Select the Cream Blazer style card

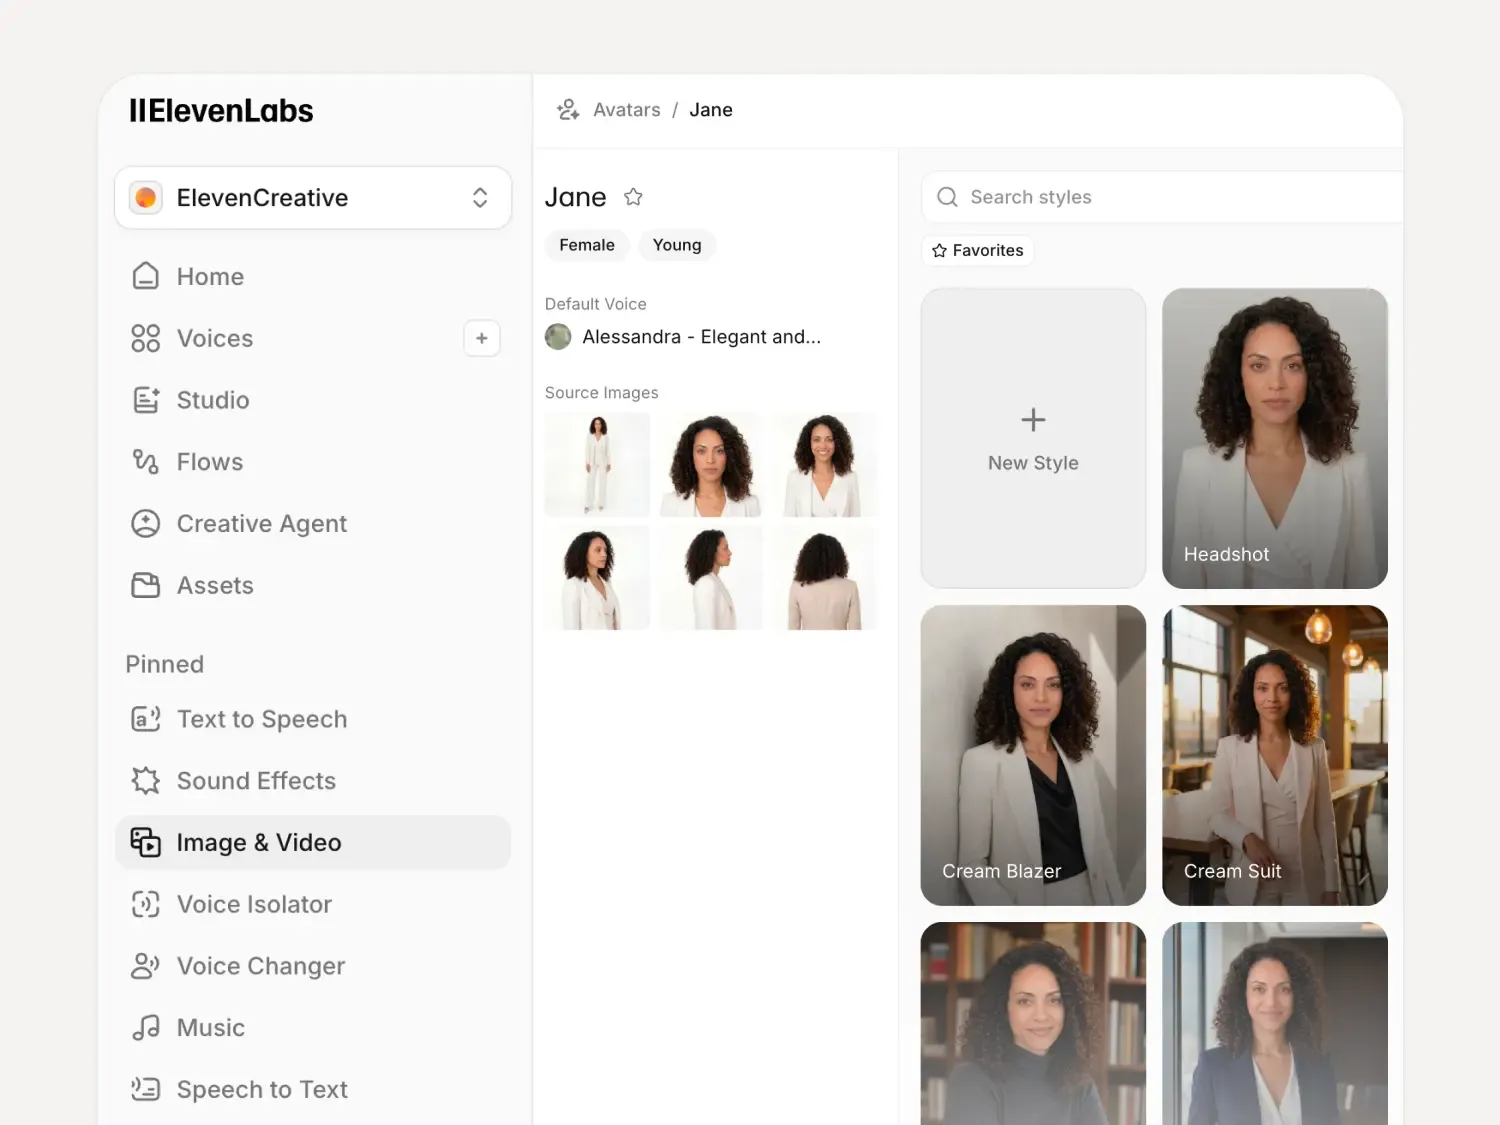[1033, 755]
